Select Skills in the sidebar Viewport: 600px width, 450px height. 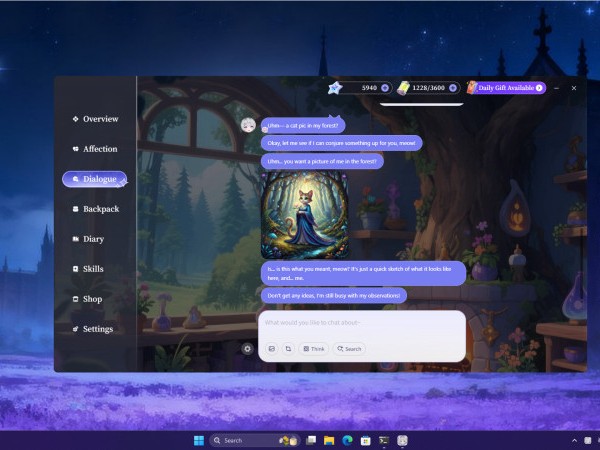click(x=88, y=269)
